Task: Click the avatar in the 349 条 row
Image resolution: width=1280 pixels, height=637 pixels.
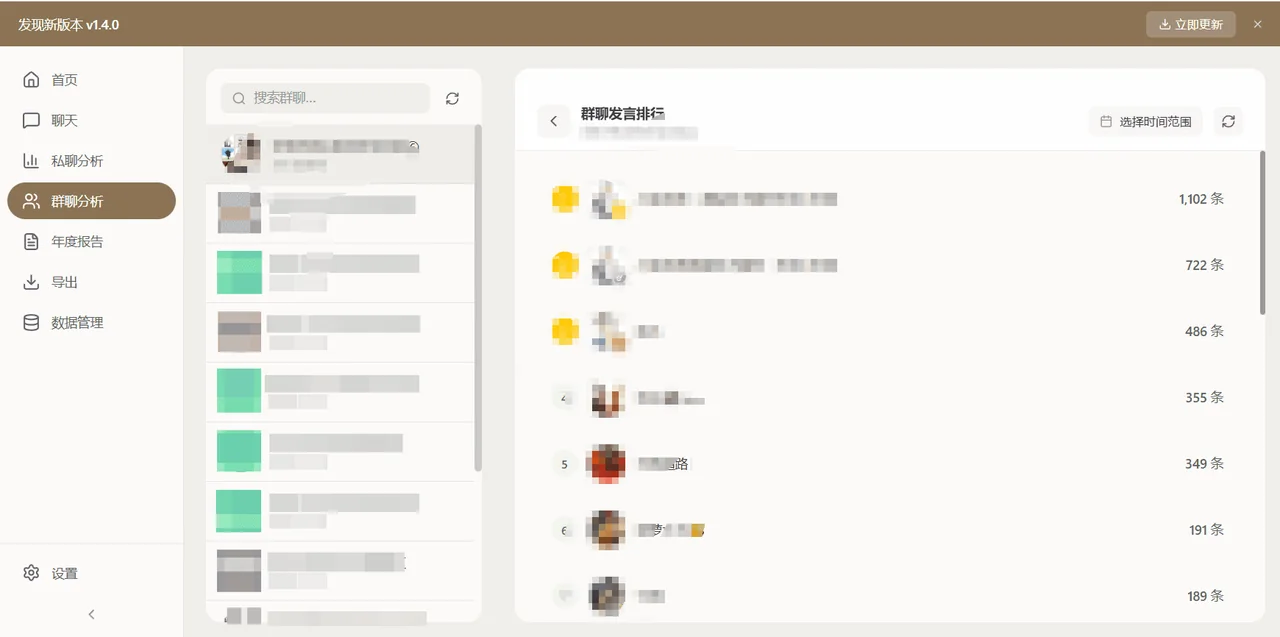Action: [608, 464]
